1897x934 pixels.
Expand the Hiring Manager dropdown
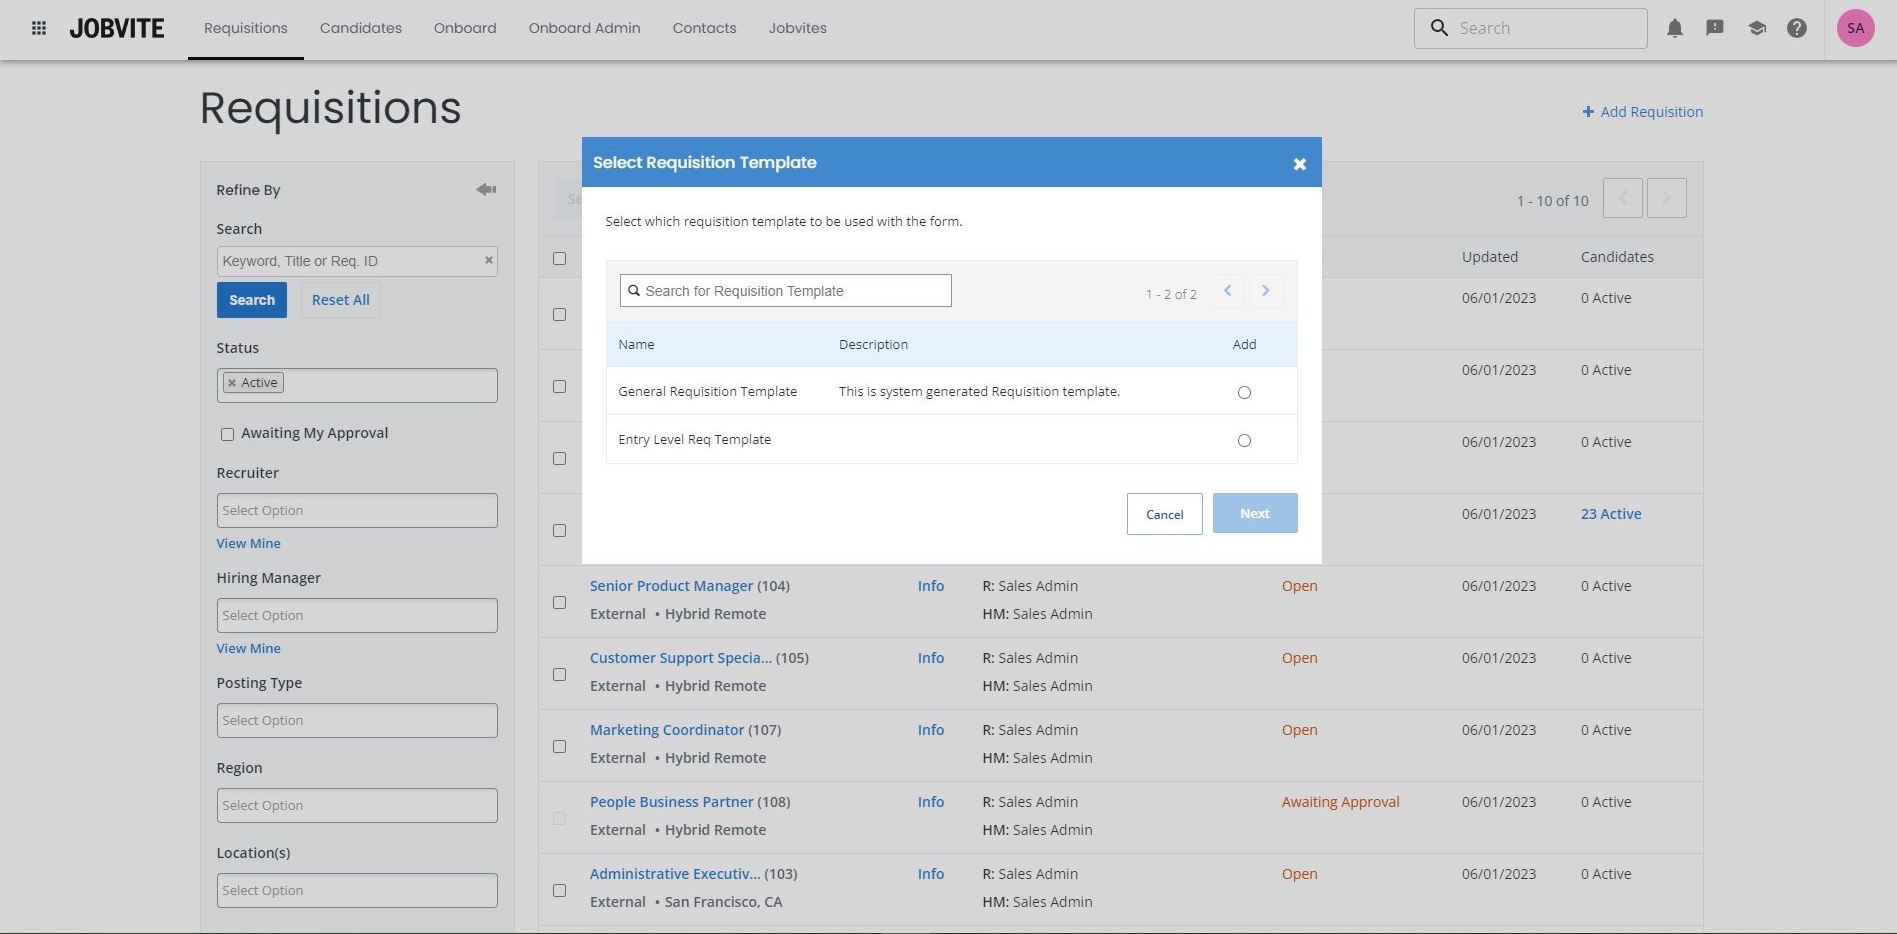click(x=357, y=615)
